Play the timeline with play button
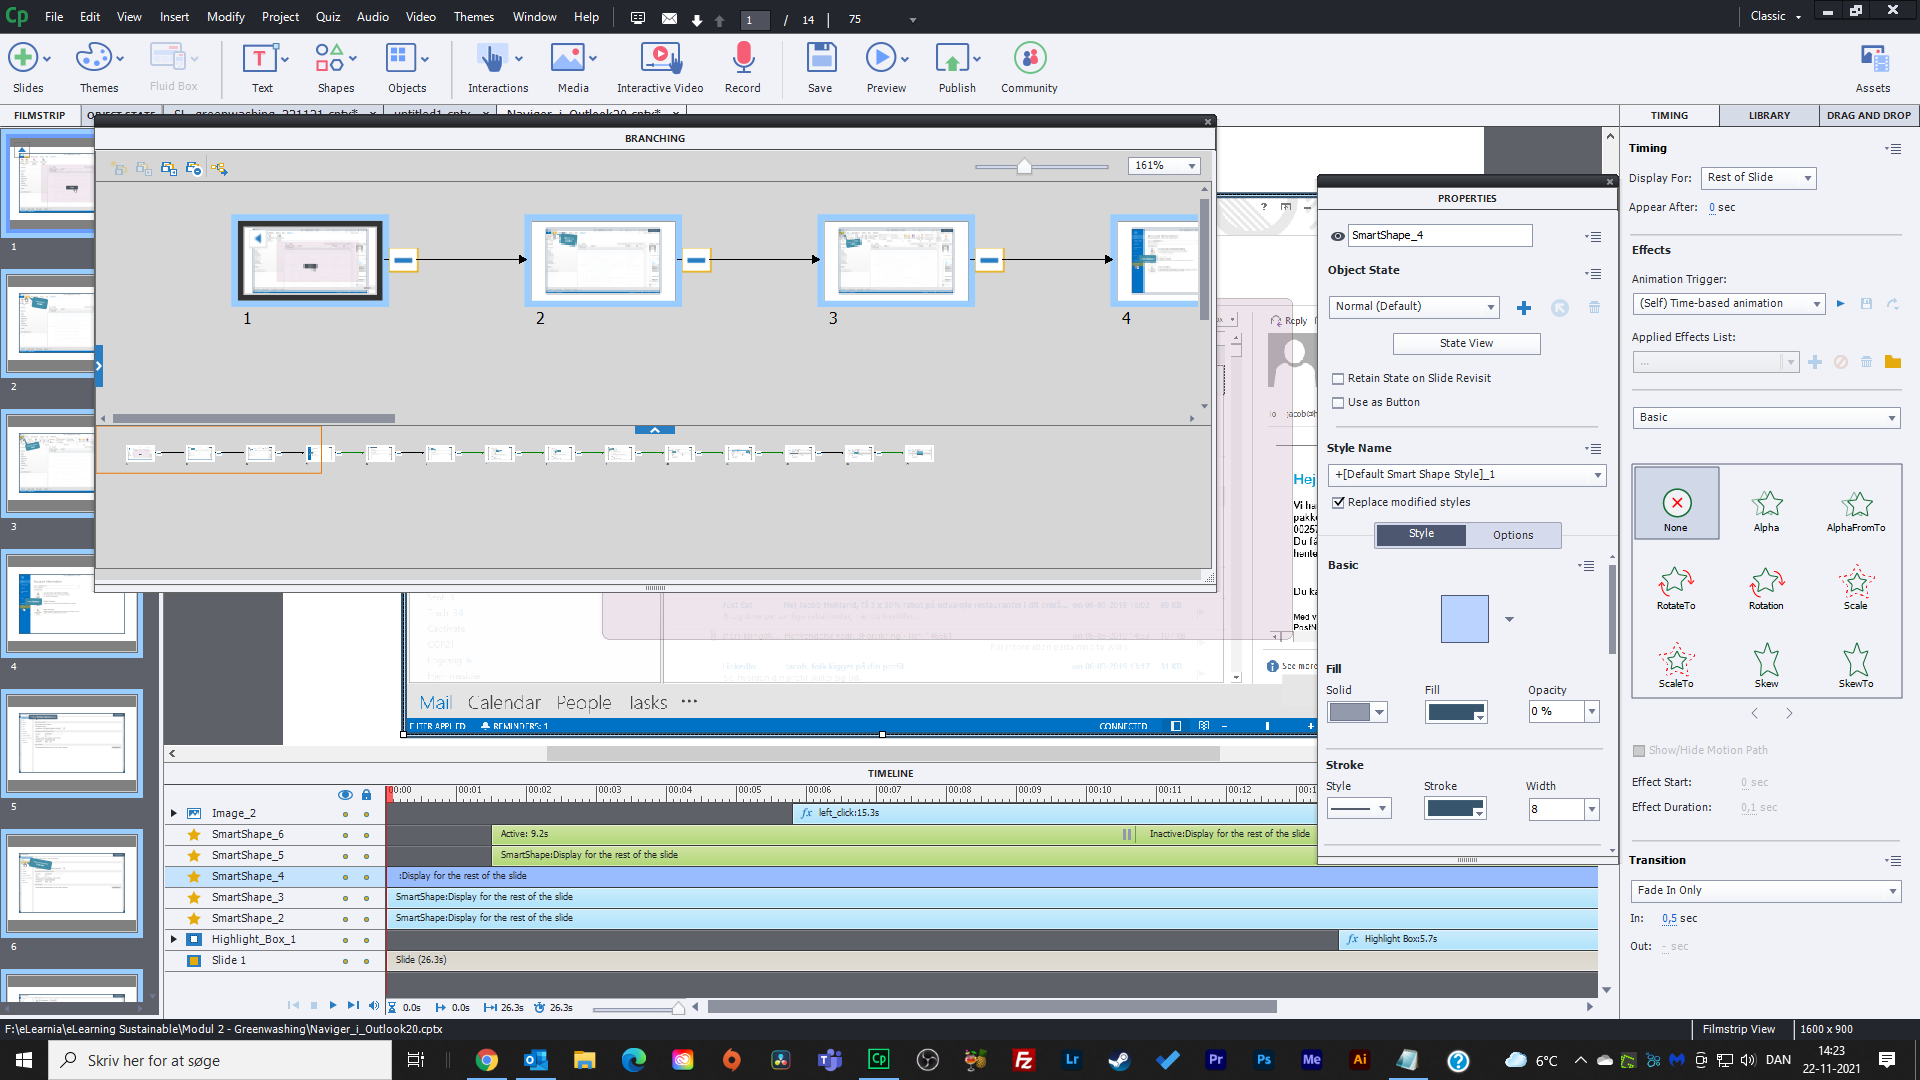This screenshot has height=1080, width=1920. pos(333,1006)
